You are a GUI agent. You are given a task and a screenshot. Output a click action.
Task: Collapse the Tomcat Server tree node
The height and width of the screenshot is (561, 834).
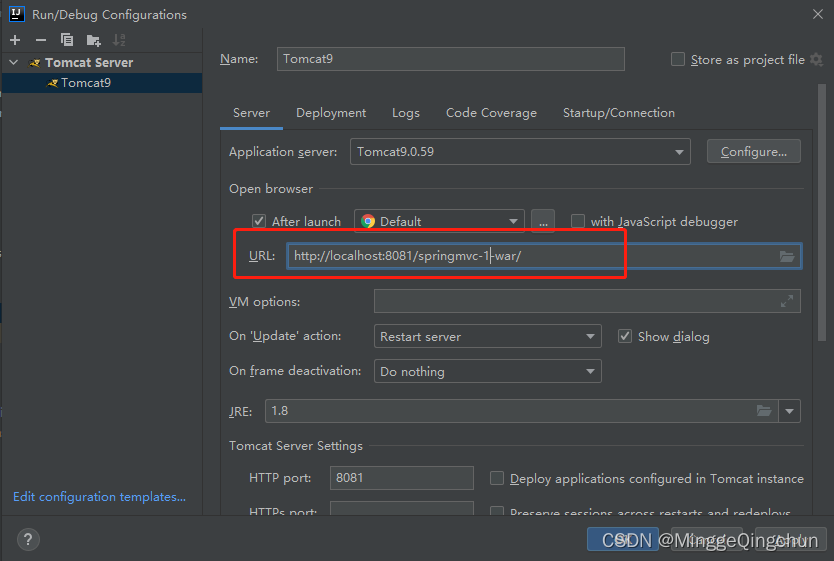click(x=14, y=62)
